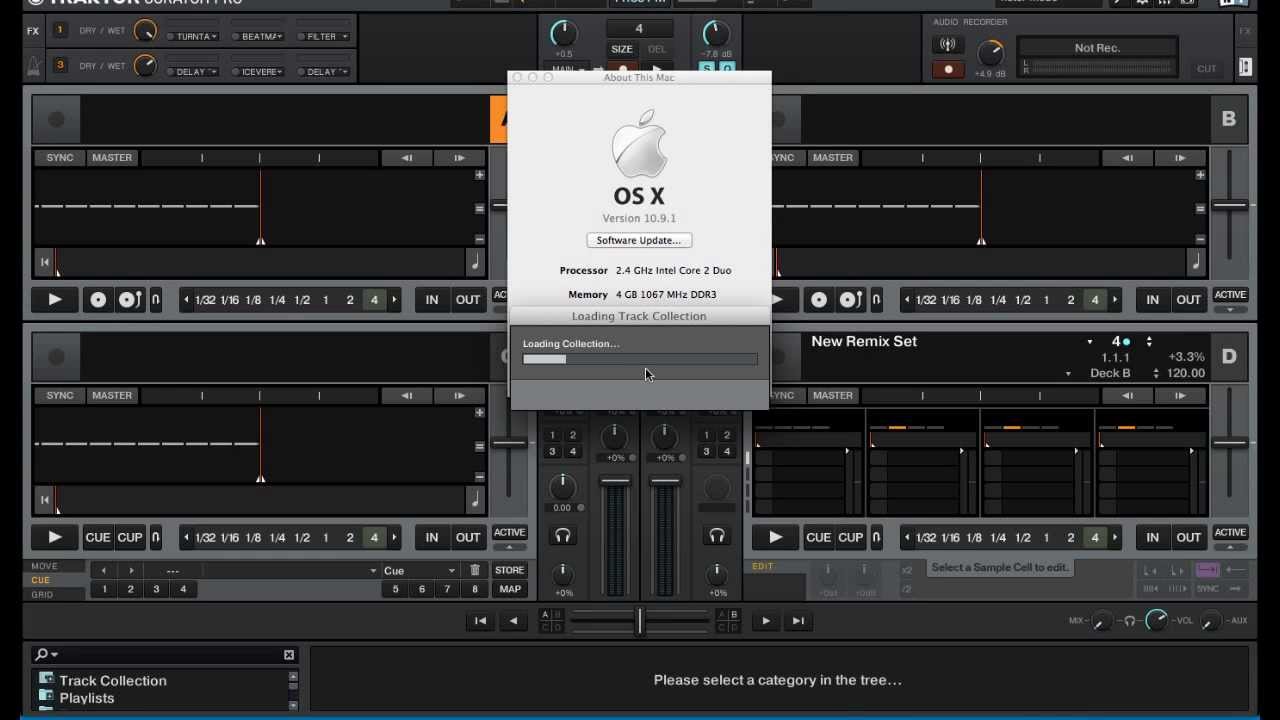This screenshot has height=720, width=1280.
Task: Toggle left mixer channel headphone cue
Action: click(563, 536)
